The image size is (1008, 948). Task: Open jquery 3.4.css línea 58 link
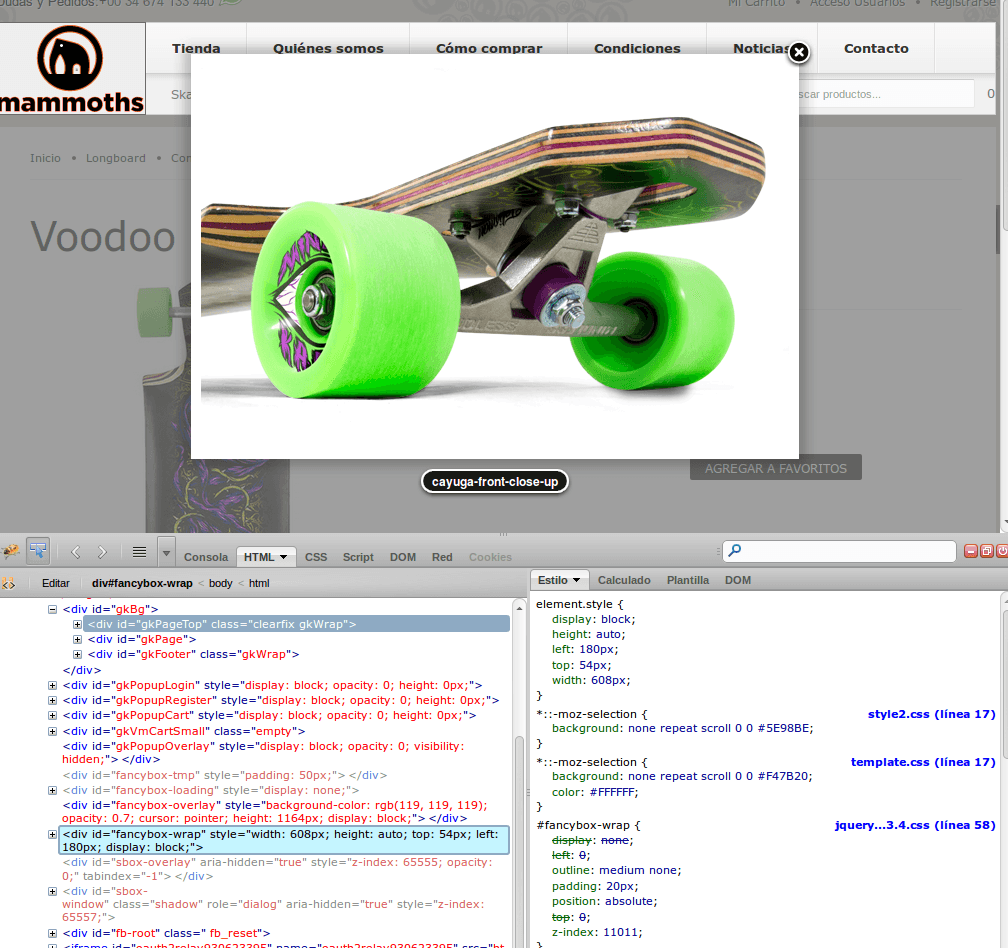coord(915,825)
